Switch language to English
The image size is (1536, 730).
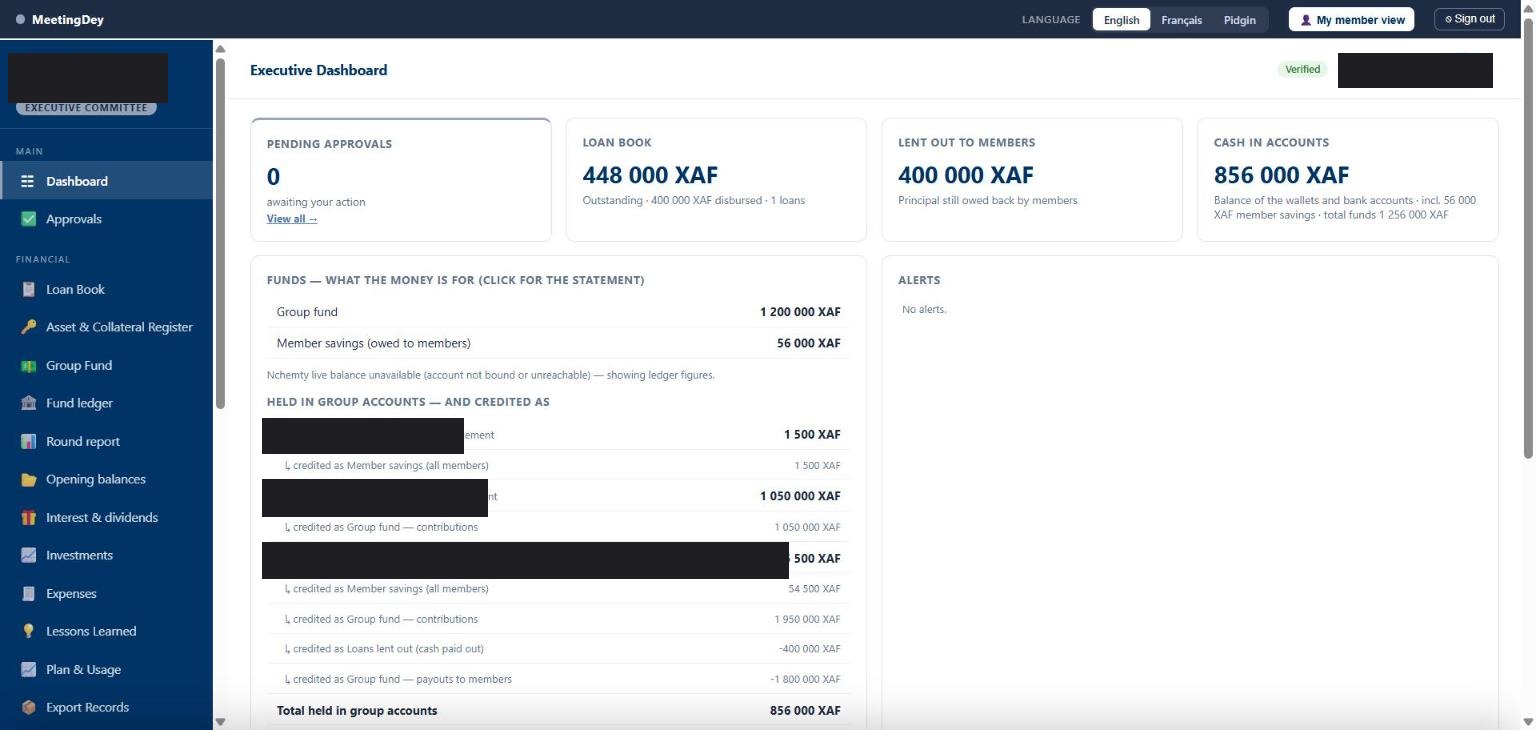(x=1121, y=19)
